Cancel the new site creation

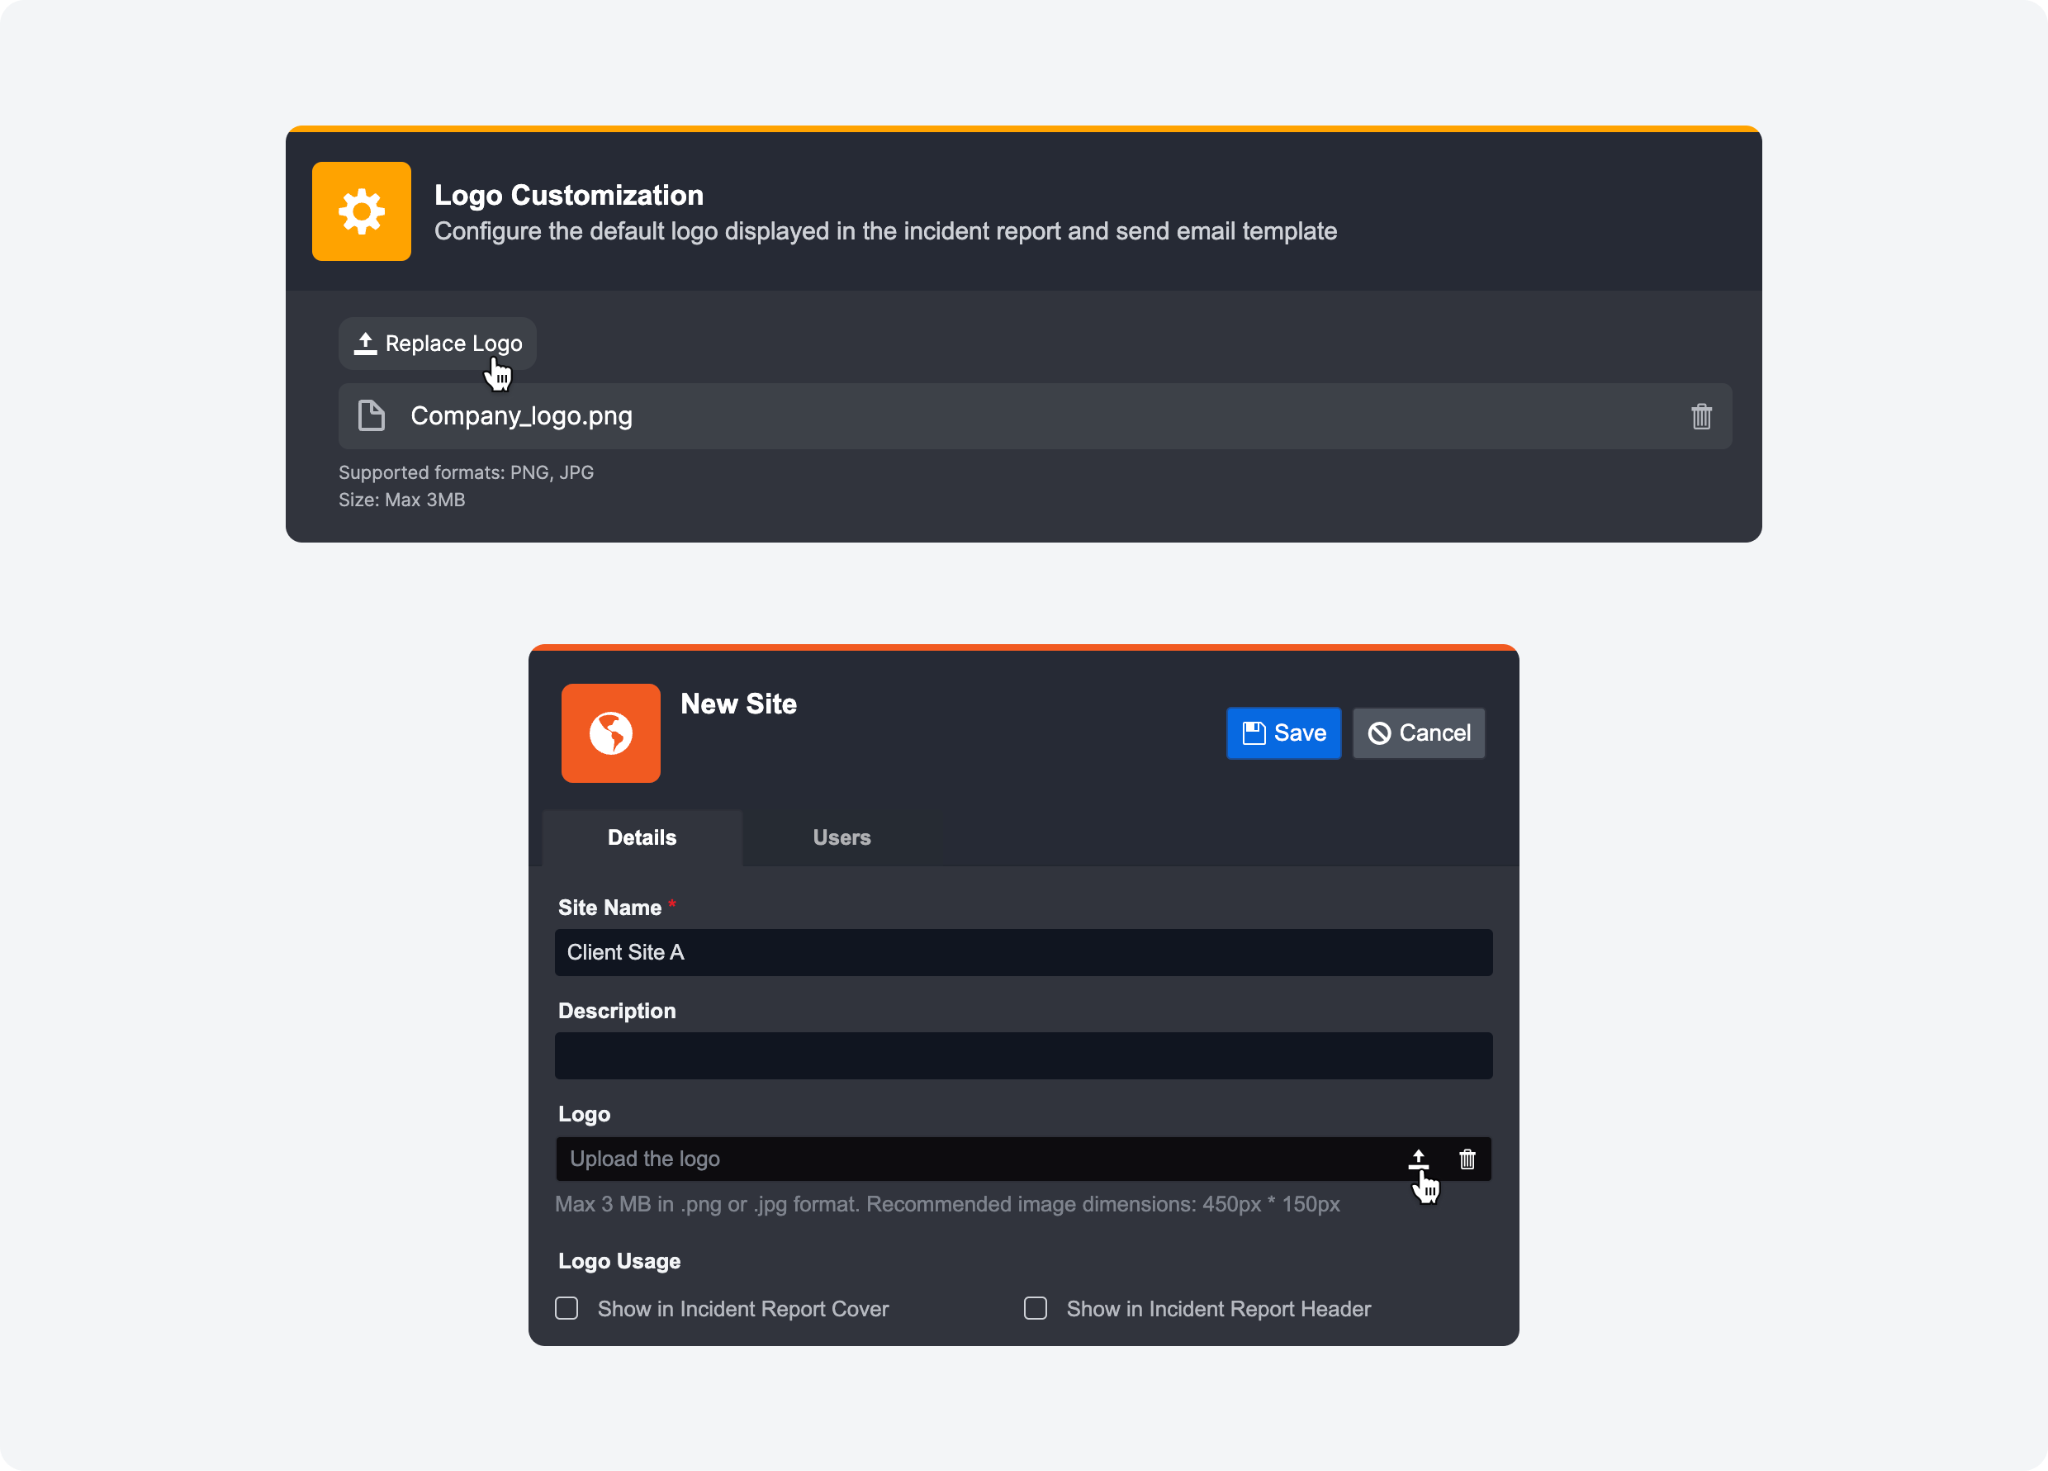pos(1419,733)
